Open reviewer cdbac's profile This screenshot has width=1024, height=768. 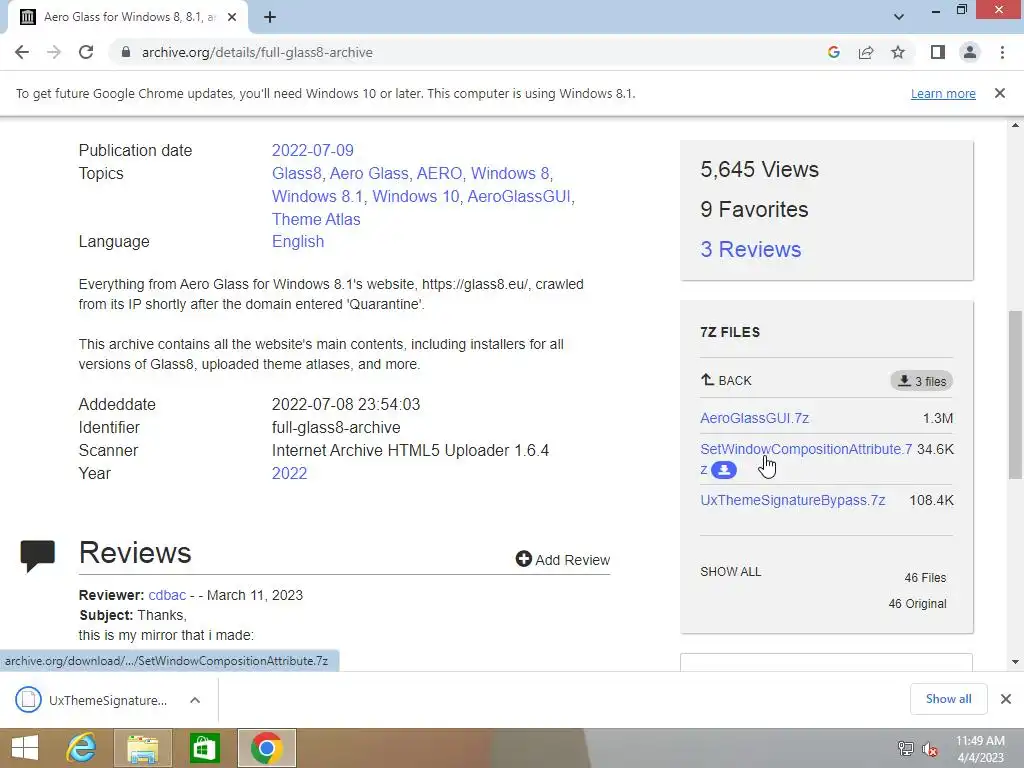click(167, 595)
